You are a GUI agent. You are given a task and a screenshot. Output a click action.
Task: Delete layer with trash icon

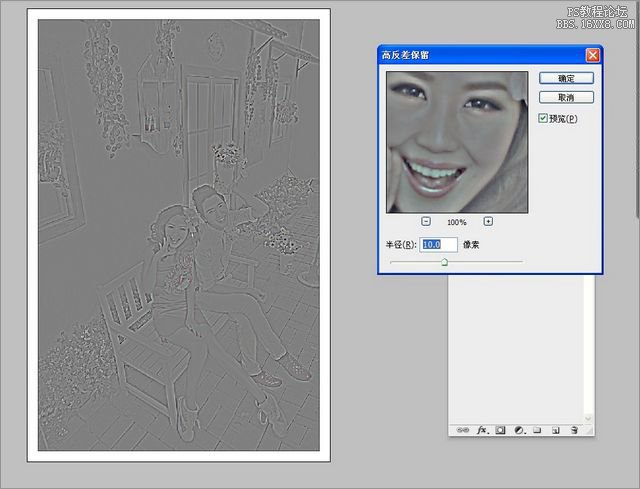coord(574,429)
